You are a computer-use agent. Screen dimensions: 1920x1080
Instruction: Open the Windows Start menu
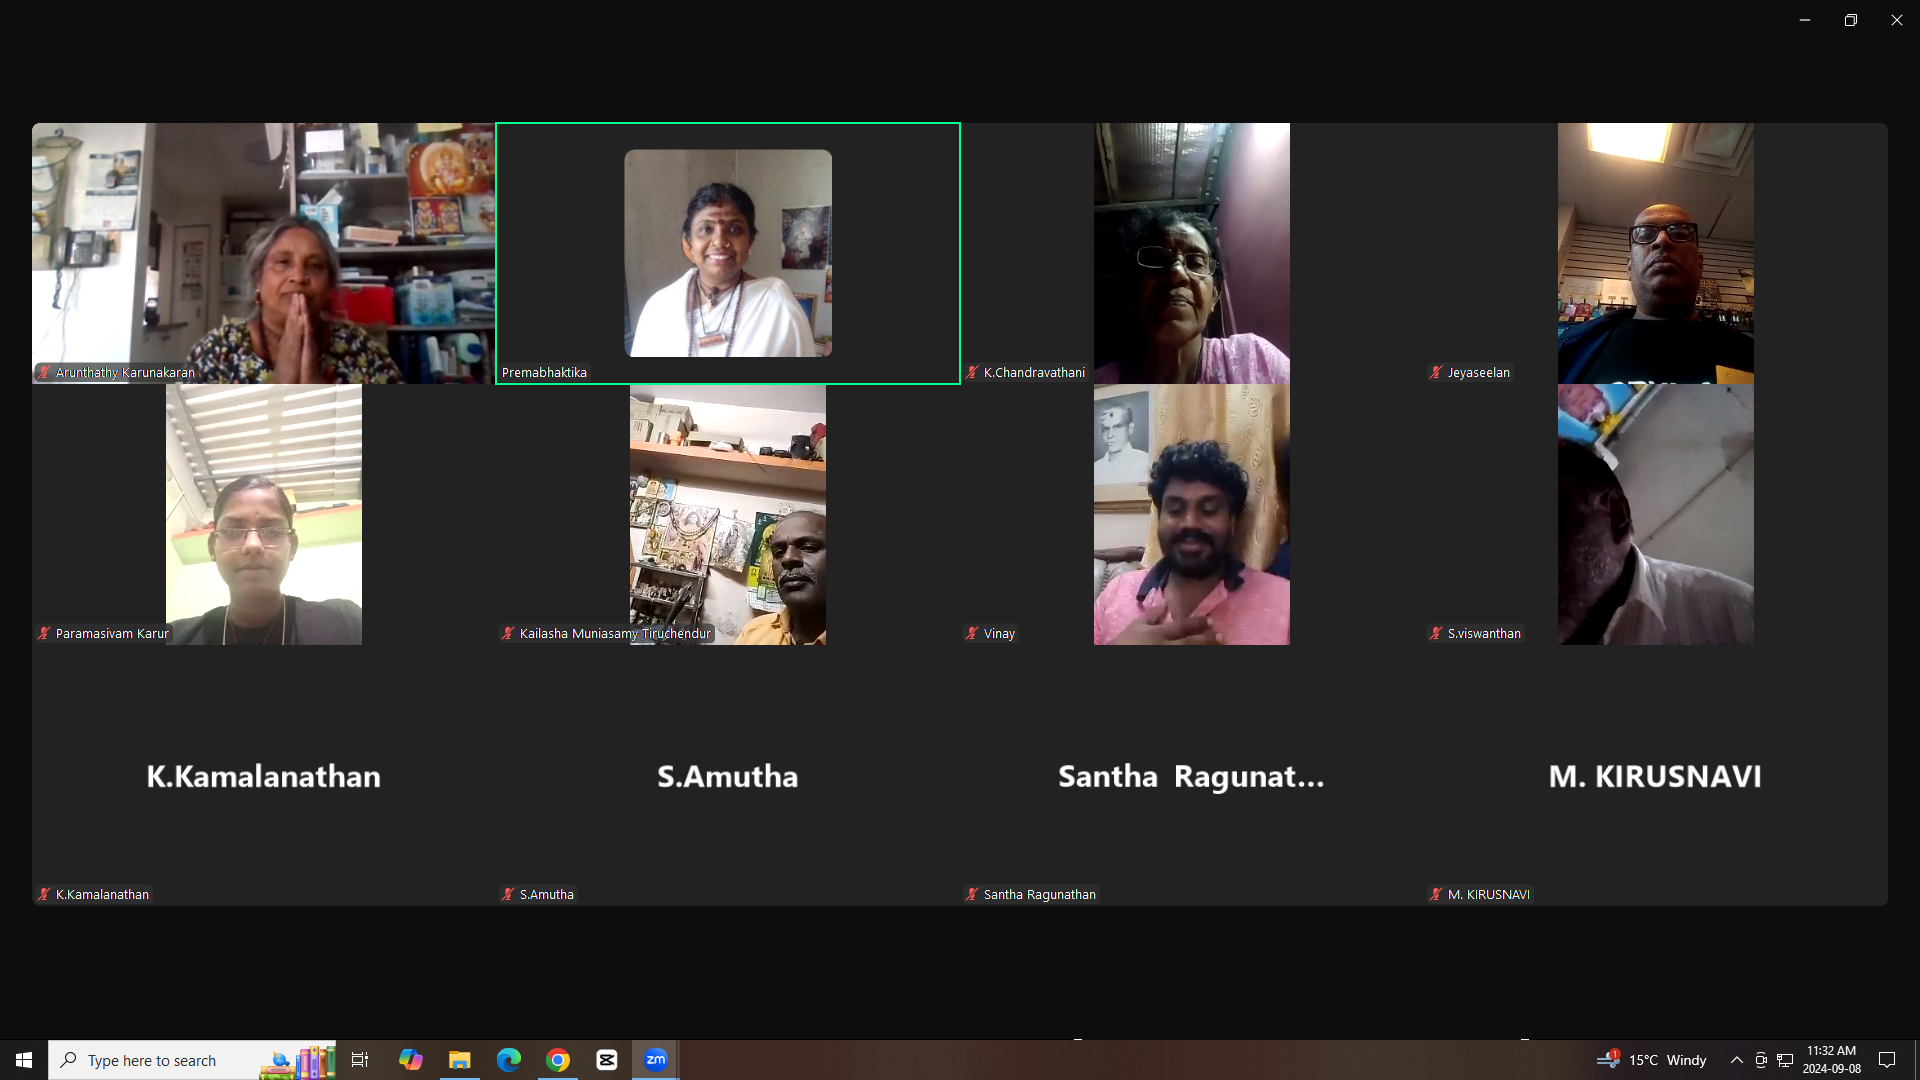point(24,1060)
